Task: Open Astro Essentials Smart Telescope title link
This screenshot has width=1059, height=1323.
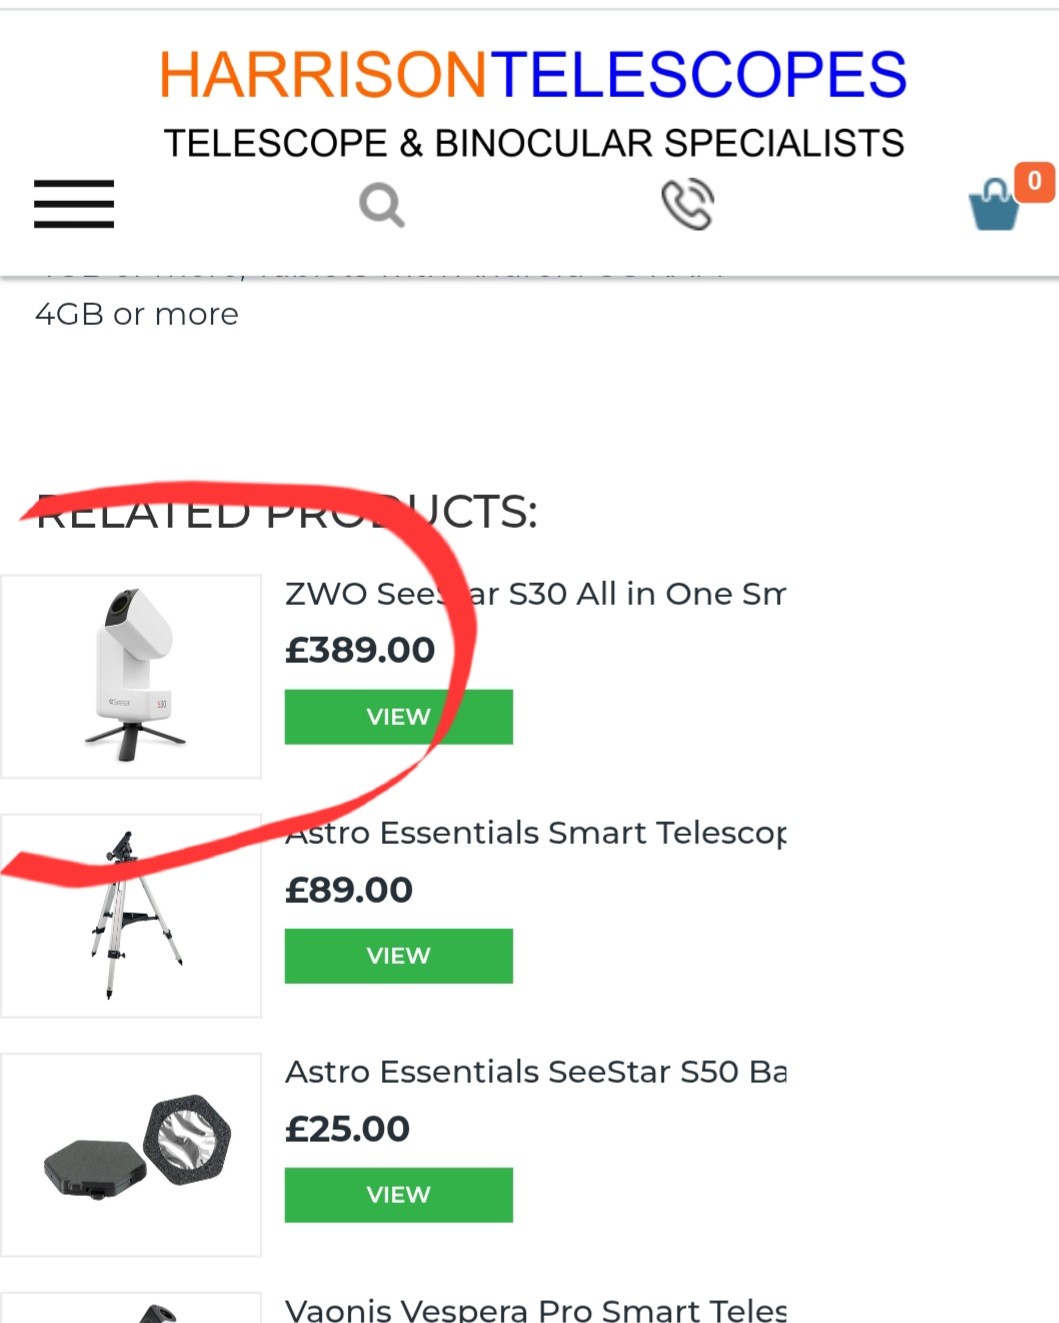Action: click(535, 833)
